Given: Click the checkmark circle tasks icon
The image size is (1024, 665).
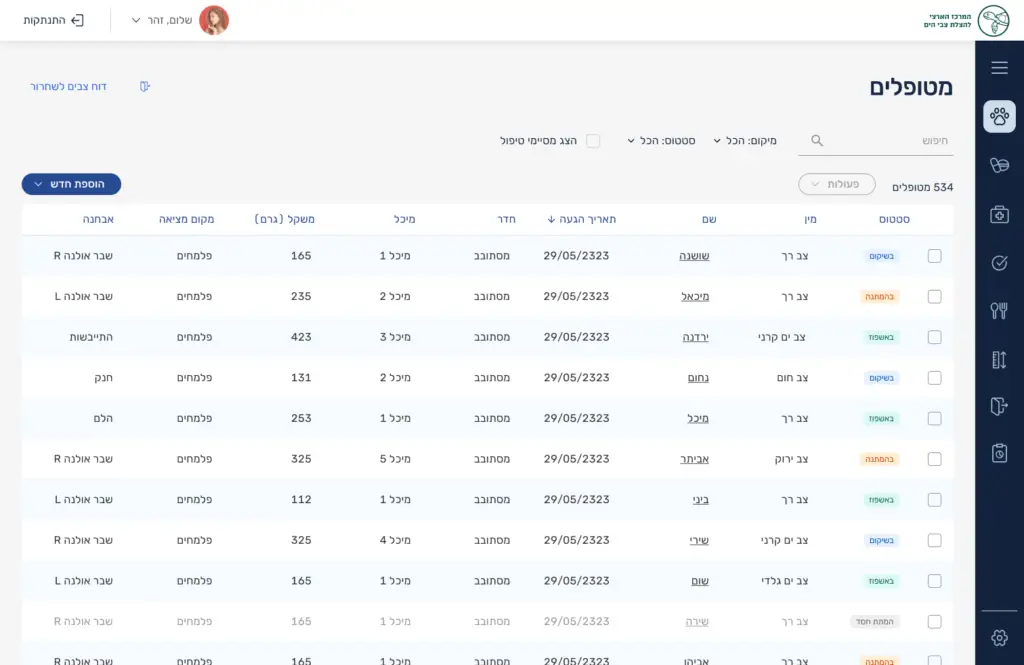Looking at the screenshot, I should point(999,263).
